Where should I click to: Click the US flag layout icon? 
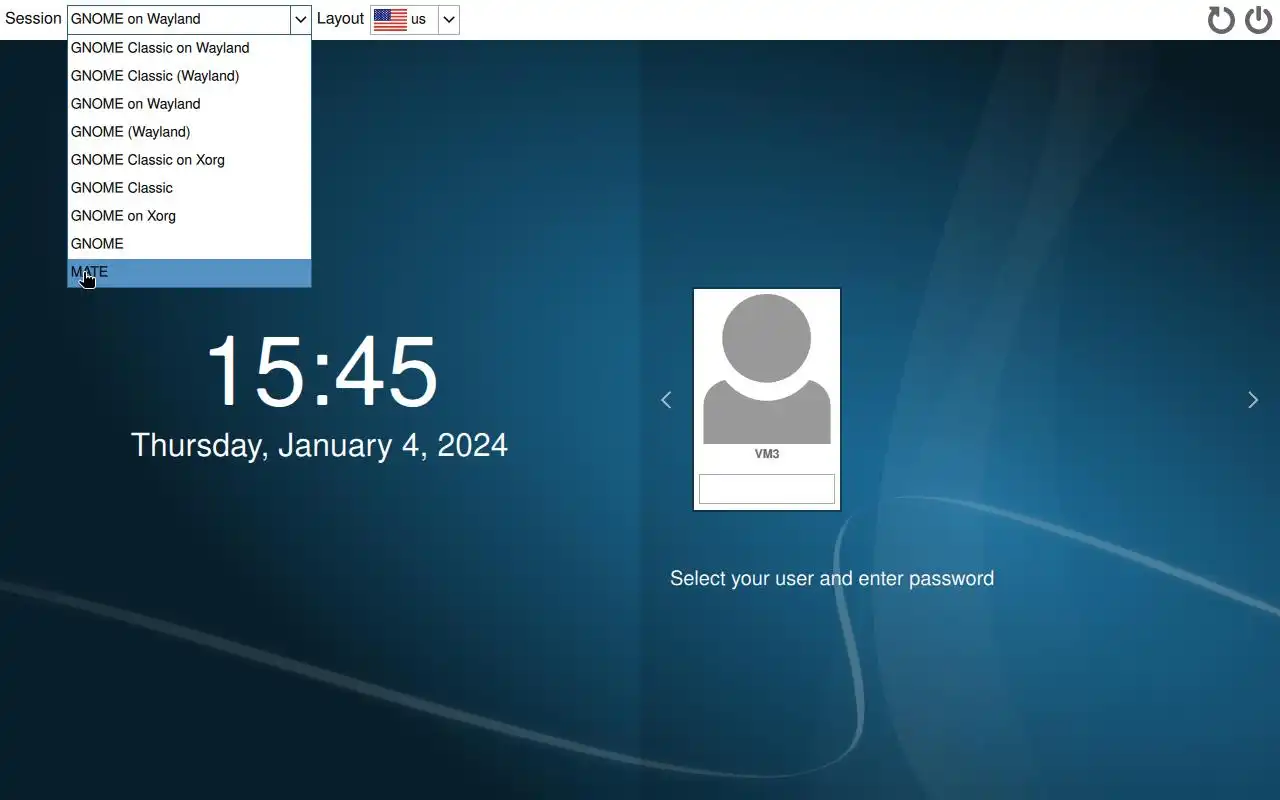390,19
